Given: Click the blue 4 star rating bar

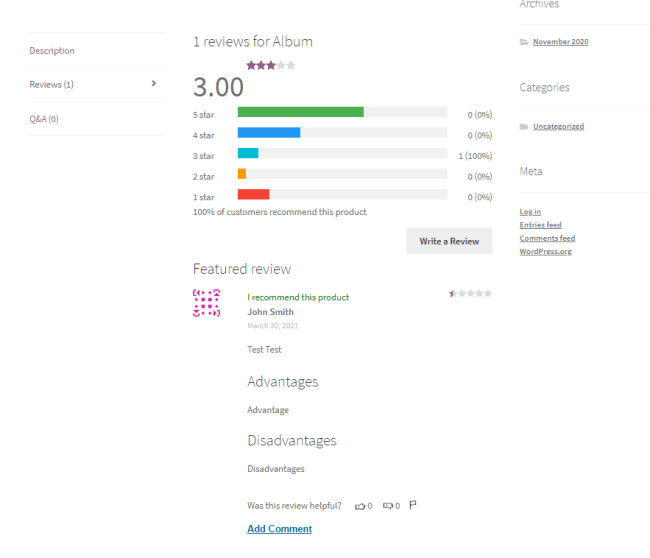Looking at the screenshot, I should click(269, 132).
